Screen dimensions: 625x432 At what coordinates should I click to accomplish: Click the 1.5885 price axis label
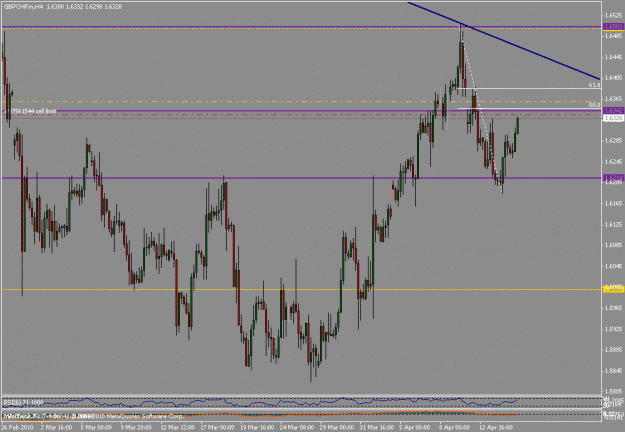[613, 350]
